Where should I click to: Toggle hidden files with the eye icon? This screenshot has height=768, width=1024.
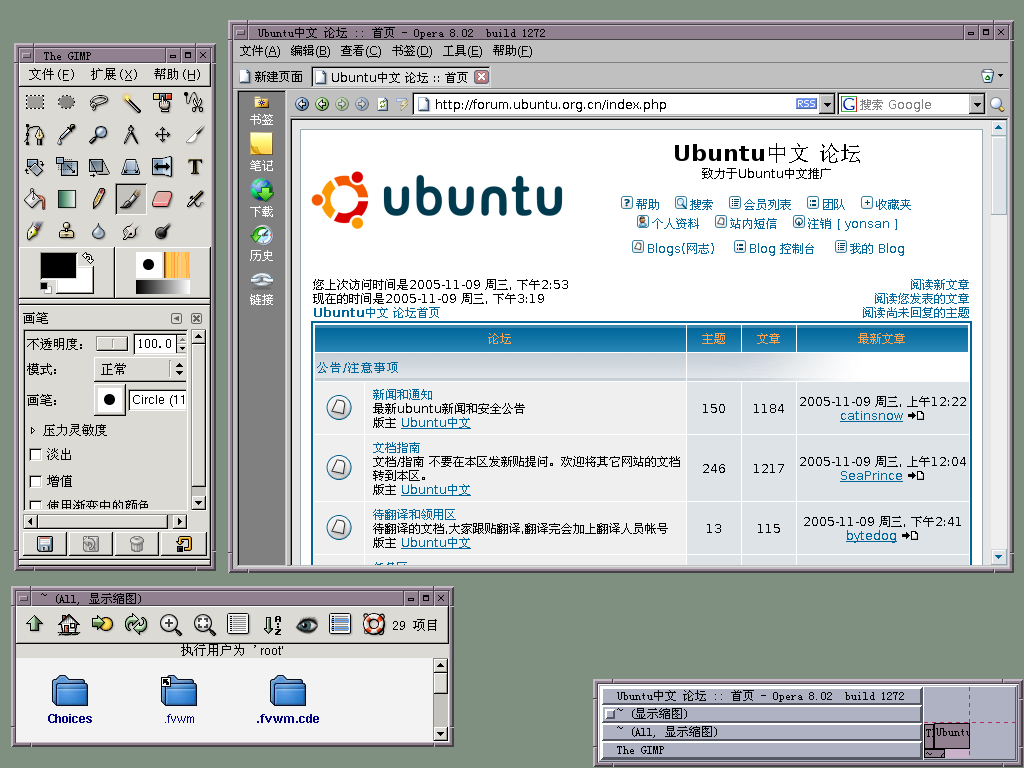(306, 625)
